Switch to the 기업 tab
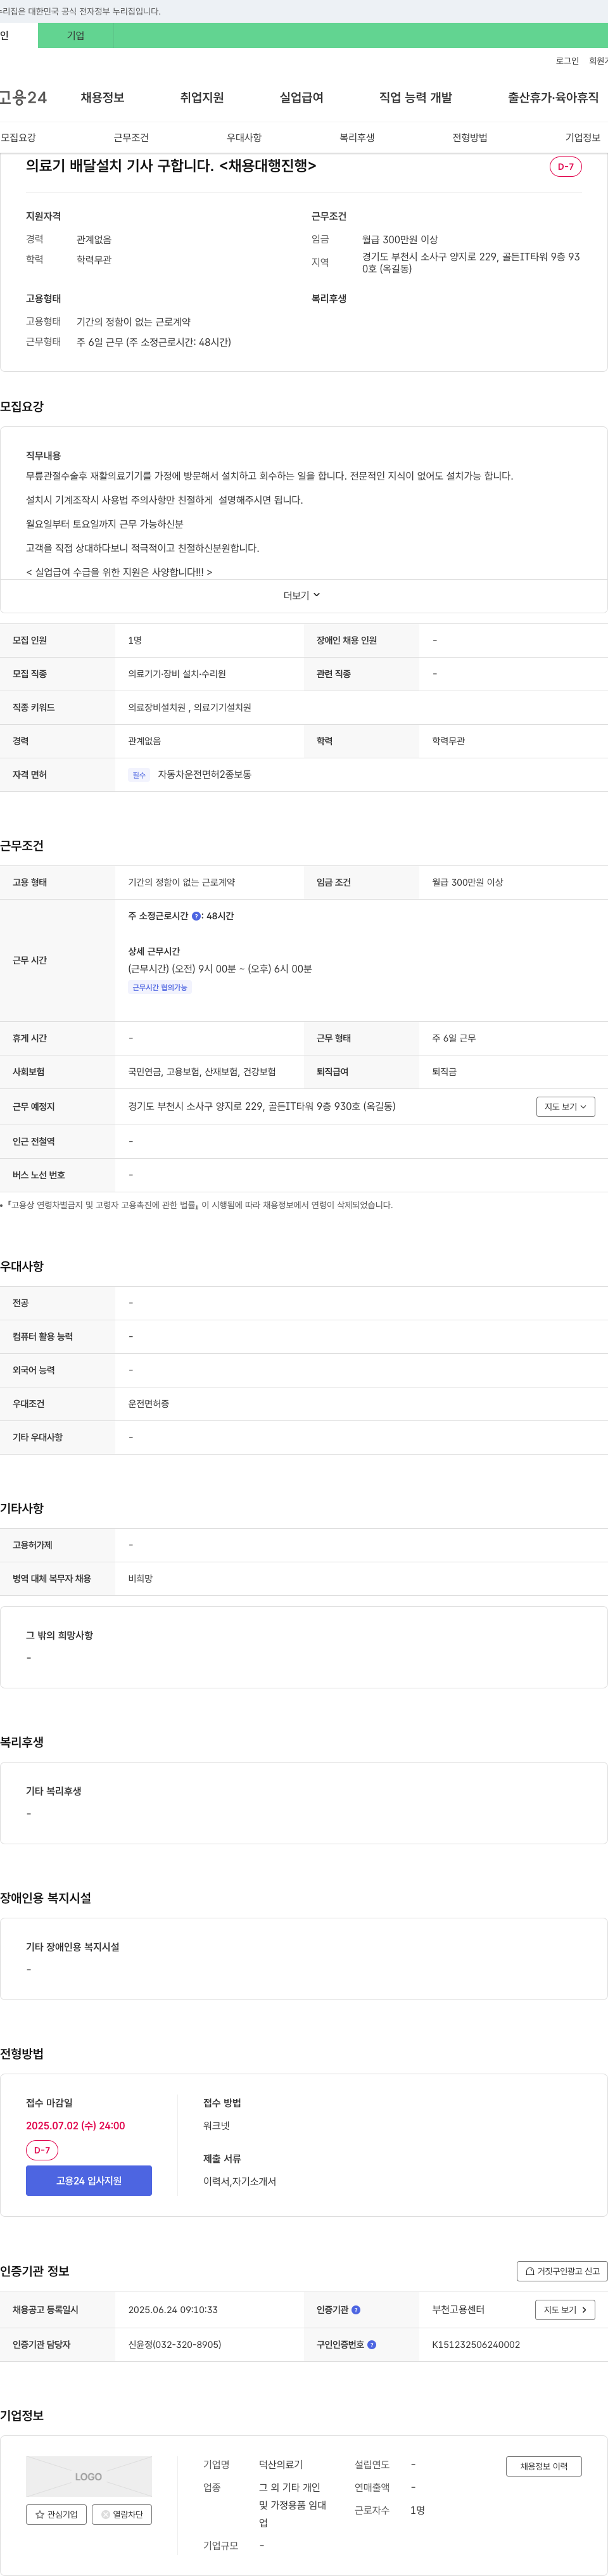 point(76,35)
